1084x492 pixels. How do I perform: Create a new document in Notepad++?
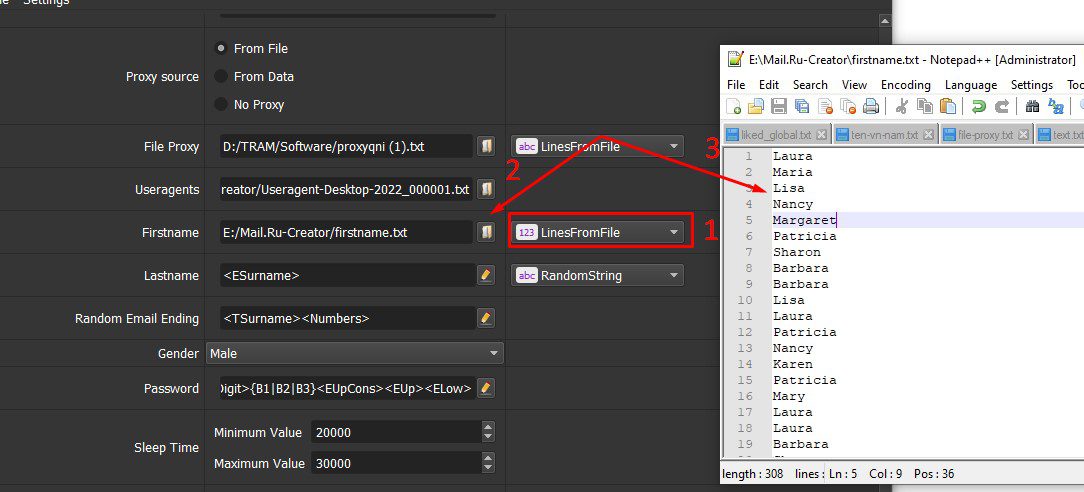point(734,106)
